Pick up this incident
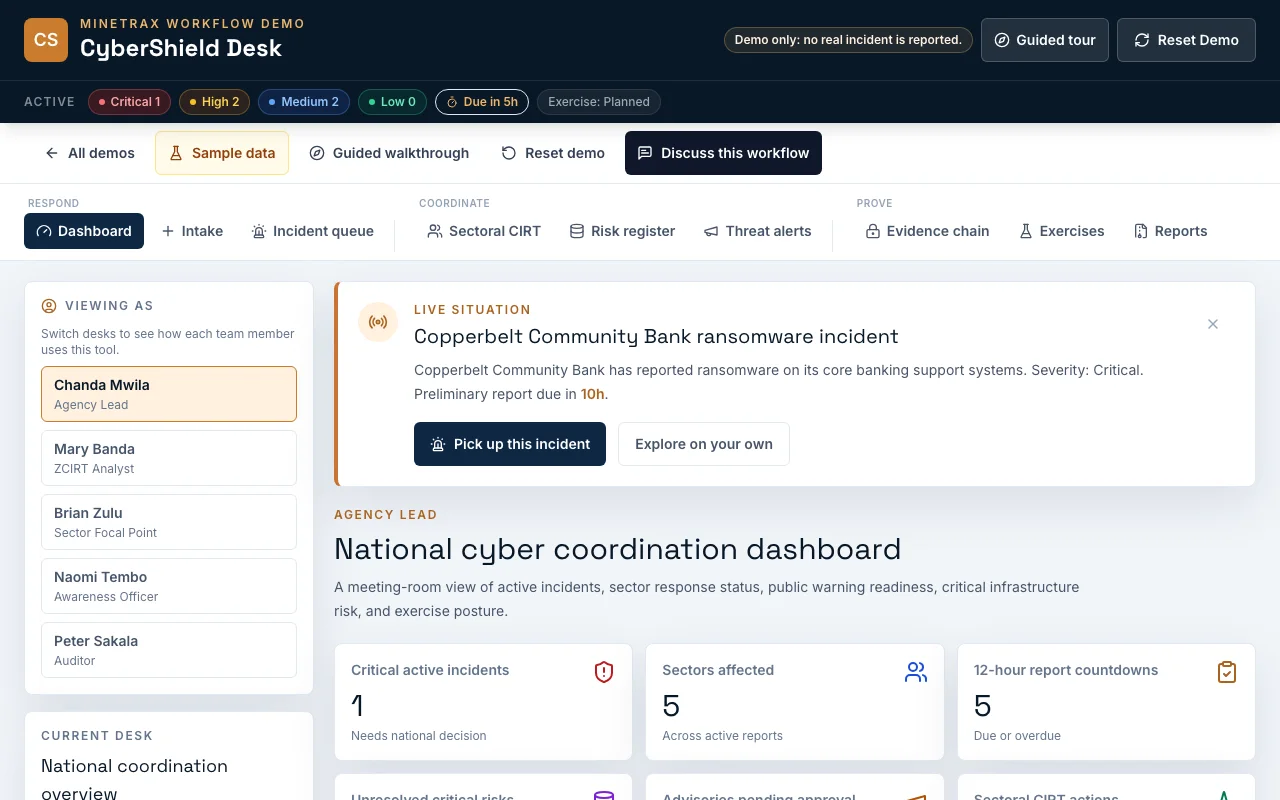Image resolution: width=1280 pixels, height=800 pixels. pyautogui.click(x=510, y=444)
